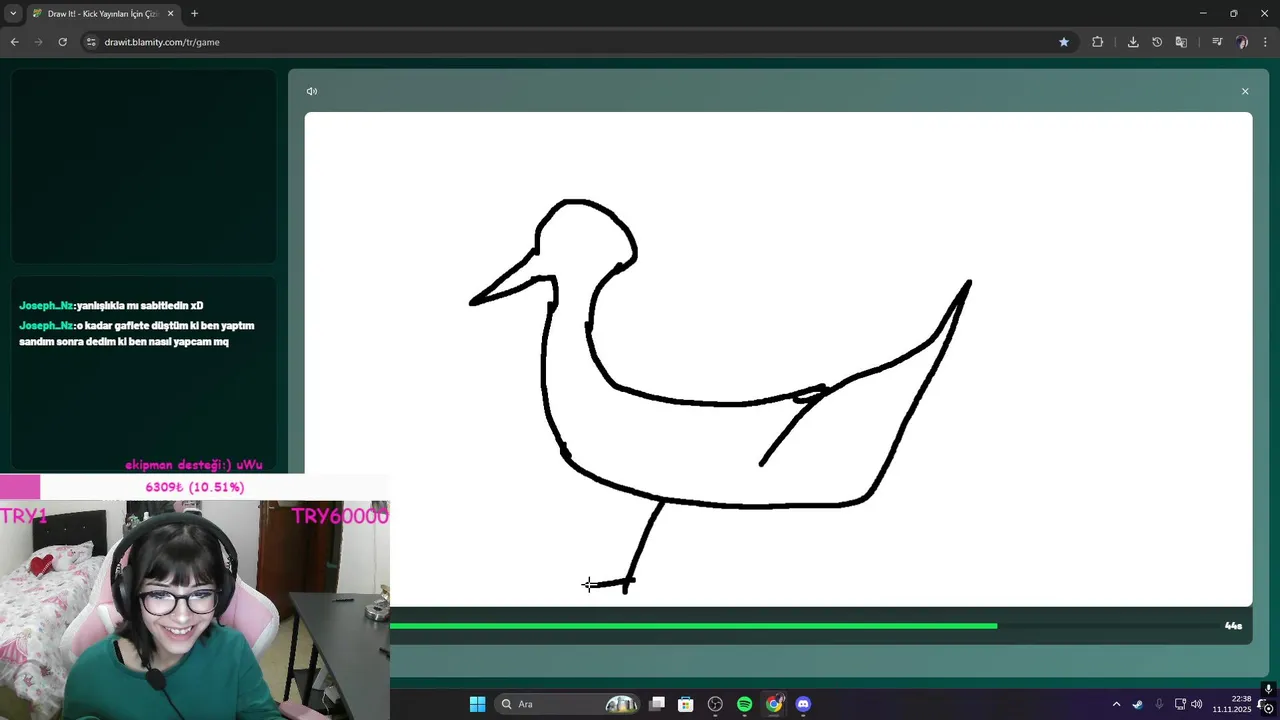The width and height of the screenshot is (1280, 720).
Task: Expand hidden system tray icons chevron
Action: coord(1116,704)
